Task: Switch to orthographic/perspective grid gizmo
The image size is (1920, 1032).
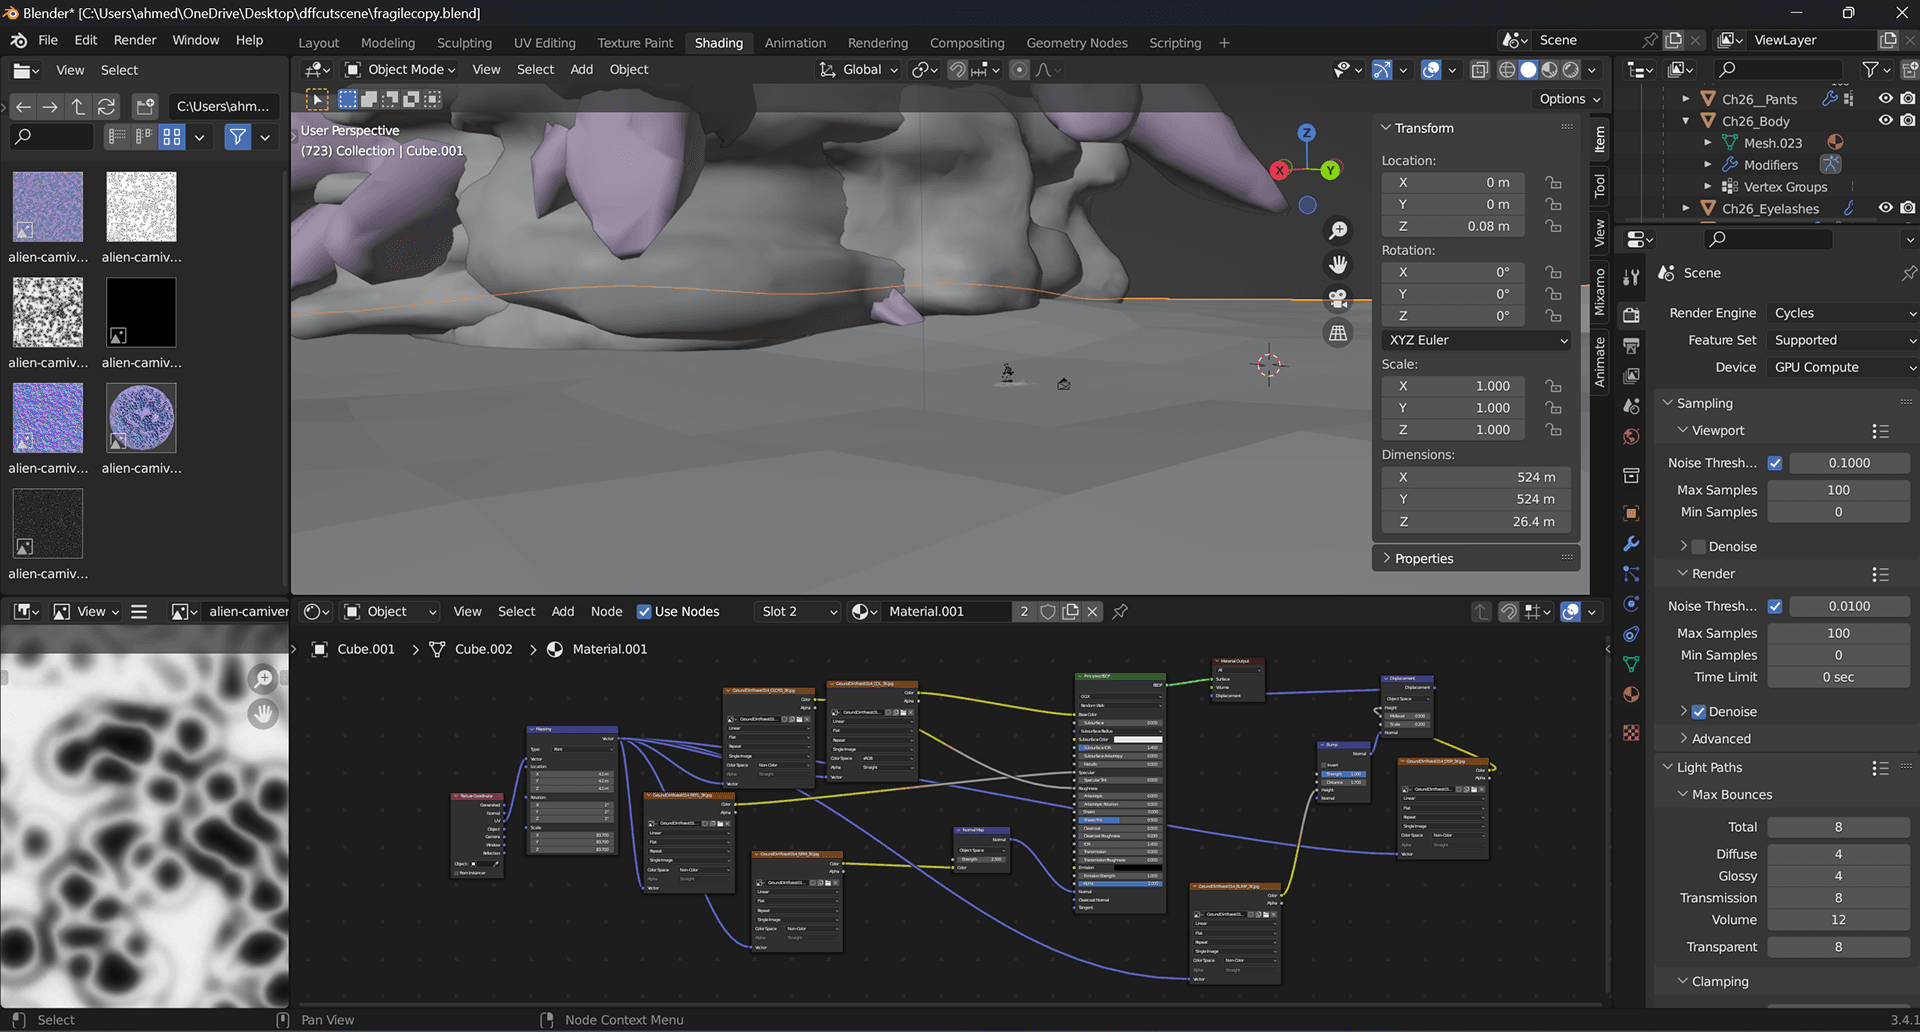Action: pyautogui.click(x=1338, y=333)
